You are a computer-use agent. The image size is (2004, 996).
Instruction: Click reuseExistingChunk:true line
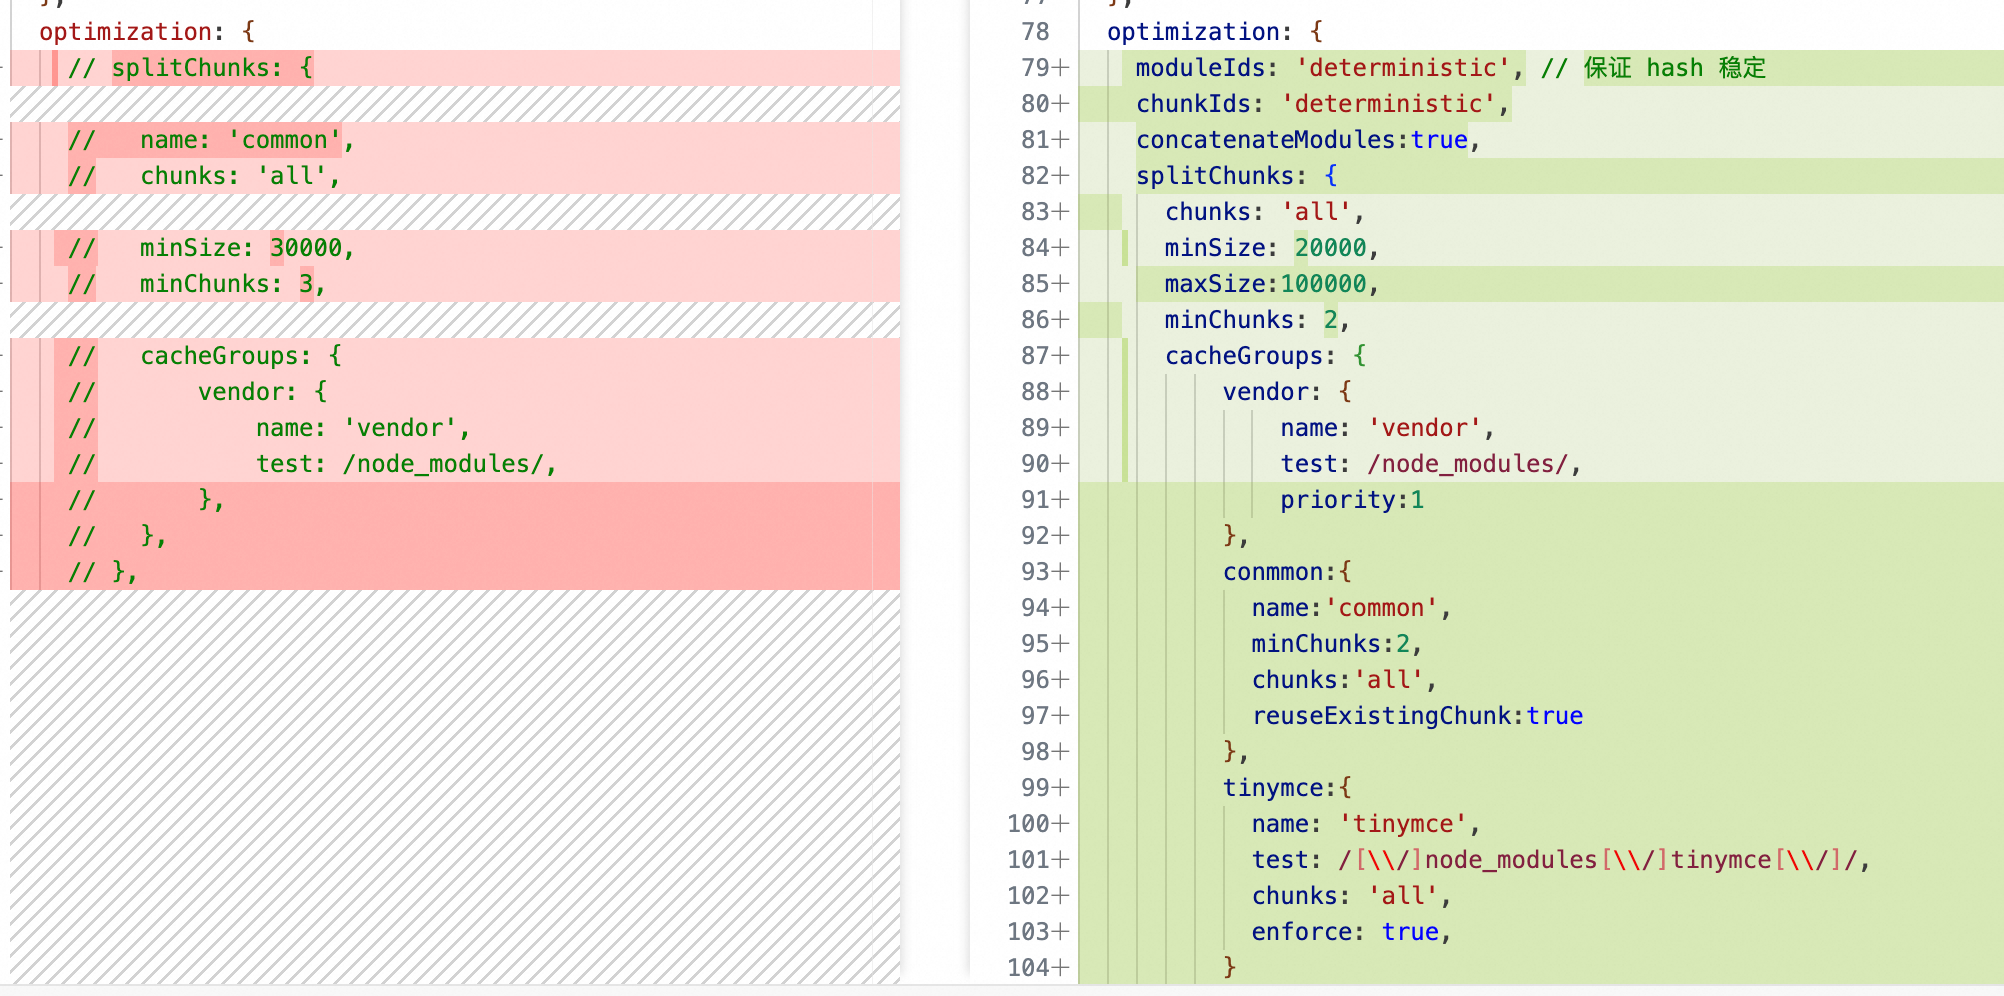[1417, 716]
